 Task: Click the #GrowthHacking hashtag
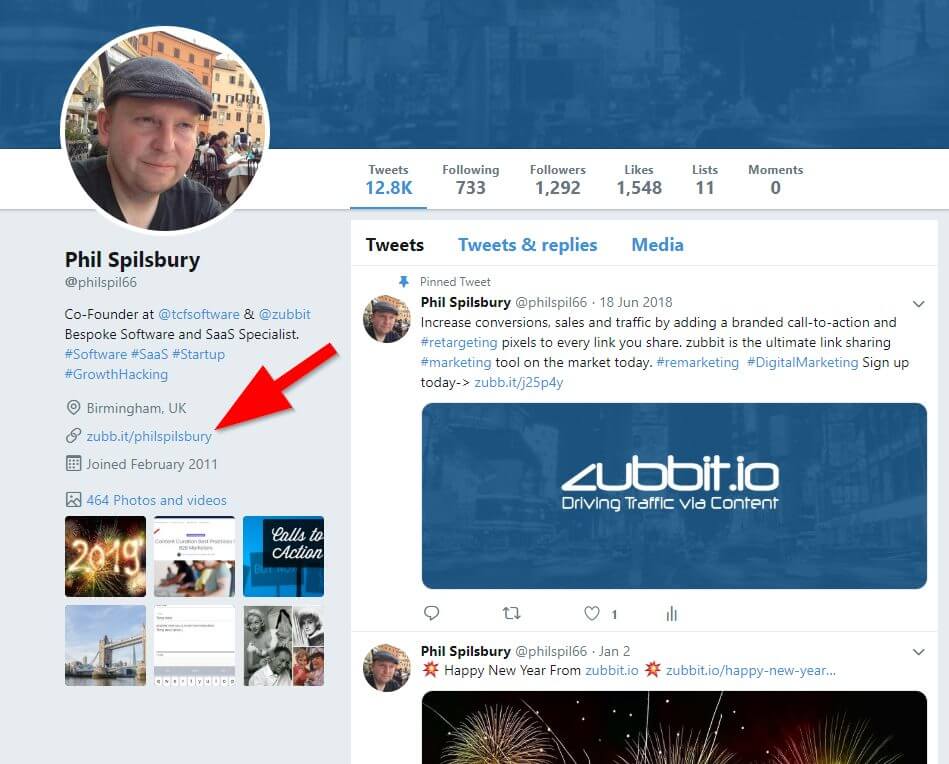tap(116, 374)
